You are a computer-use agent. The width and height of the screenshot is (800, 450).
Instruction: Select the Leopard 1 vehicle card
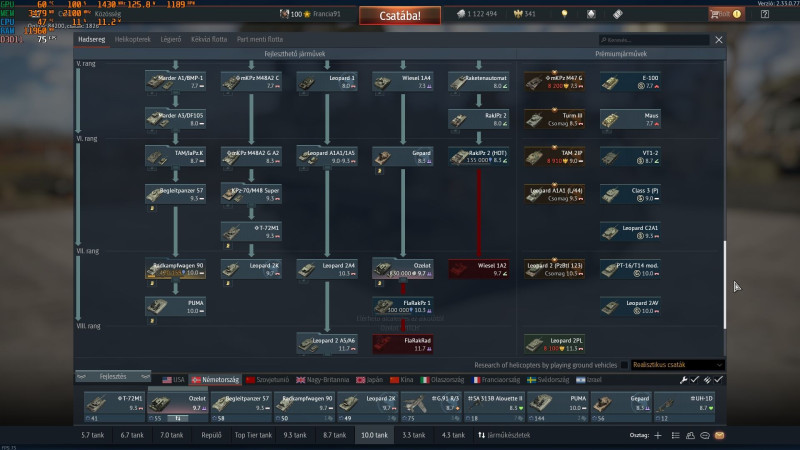(327, 81)
